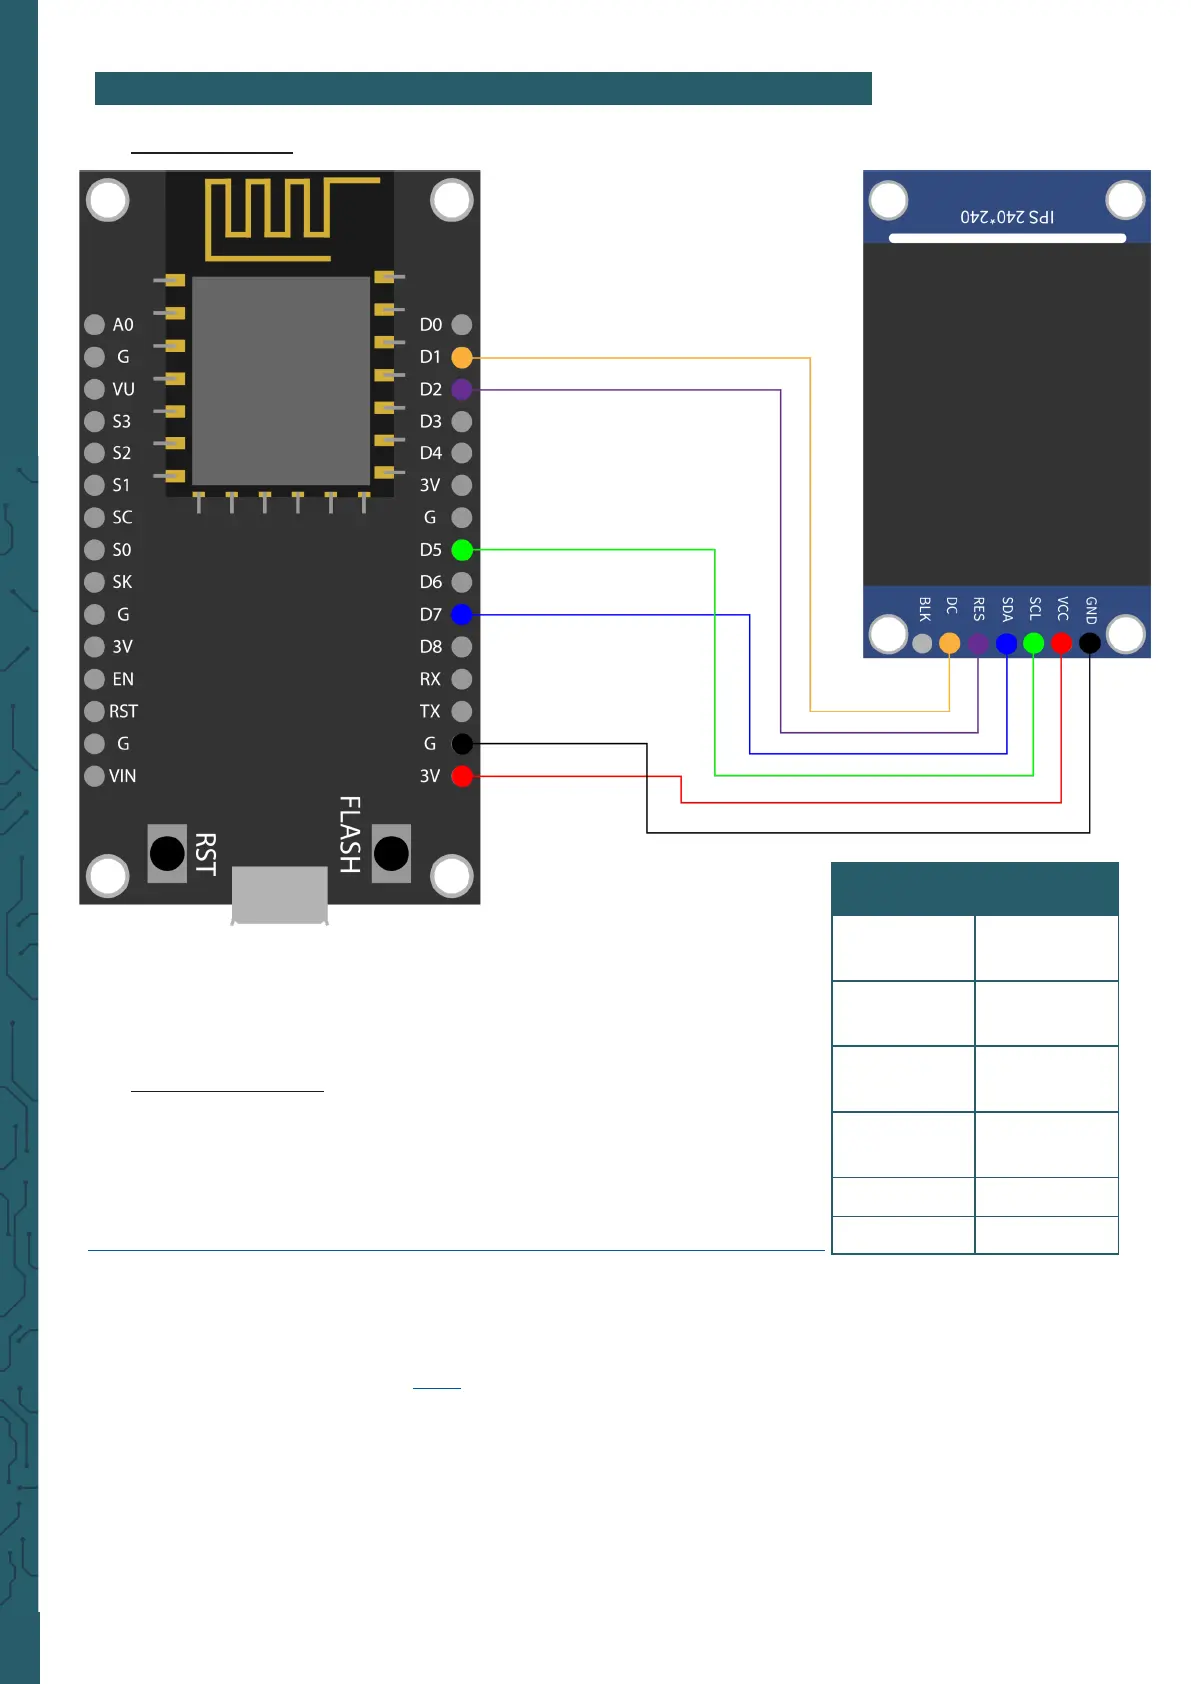
Task: Select the purple D2 pin
Action: click(462, 389)
